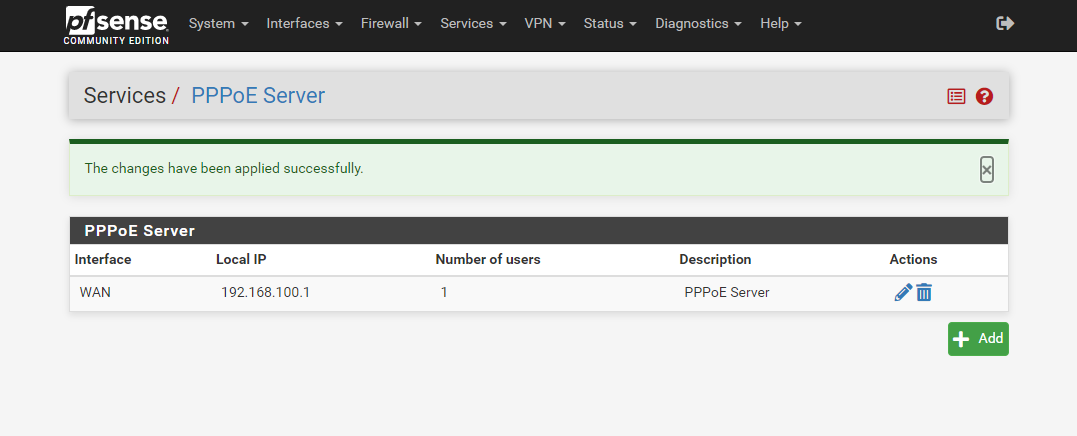Image resolution: width=1077 pixels, height=436 pixels.
Task: Click the pencil edit icon for WAN row
Action: [x=902, y=293]
